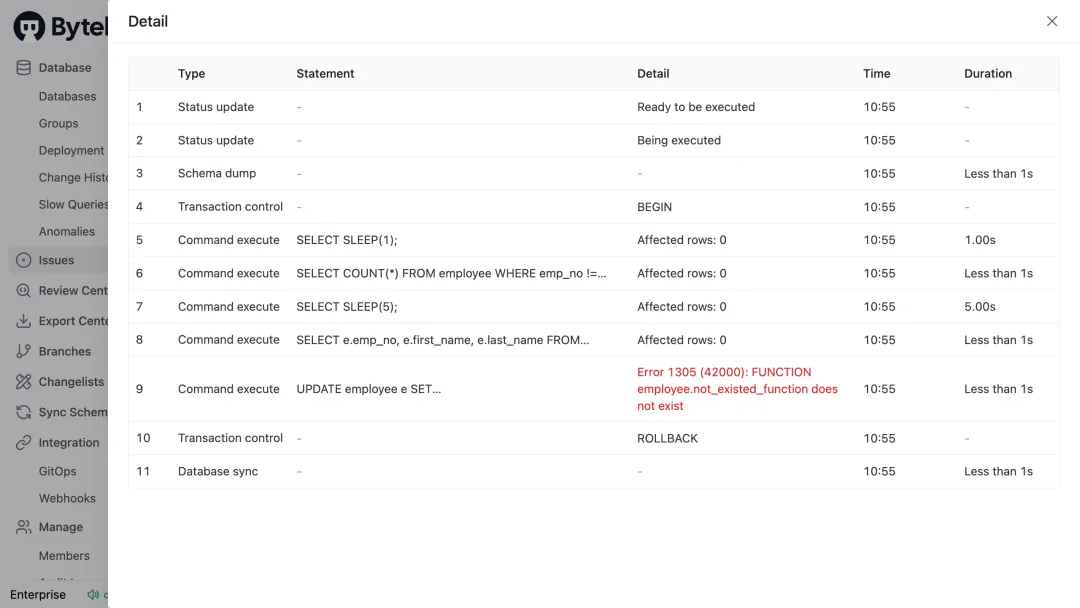
Task: Select Anomalies in the sidebar
Action: [67, 232]
